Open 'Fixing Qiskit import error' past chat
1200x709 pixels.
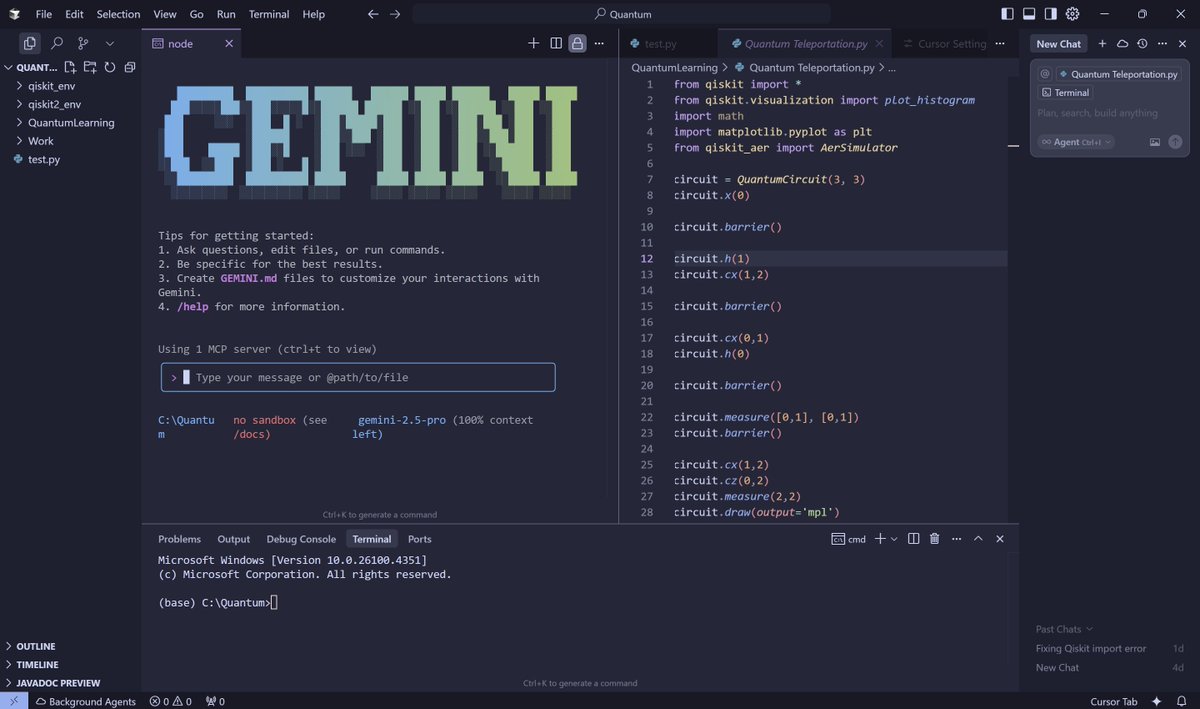click(1091, 648)
